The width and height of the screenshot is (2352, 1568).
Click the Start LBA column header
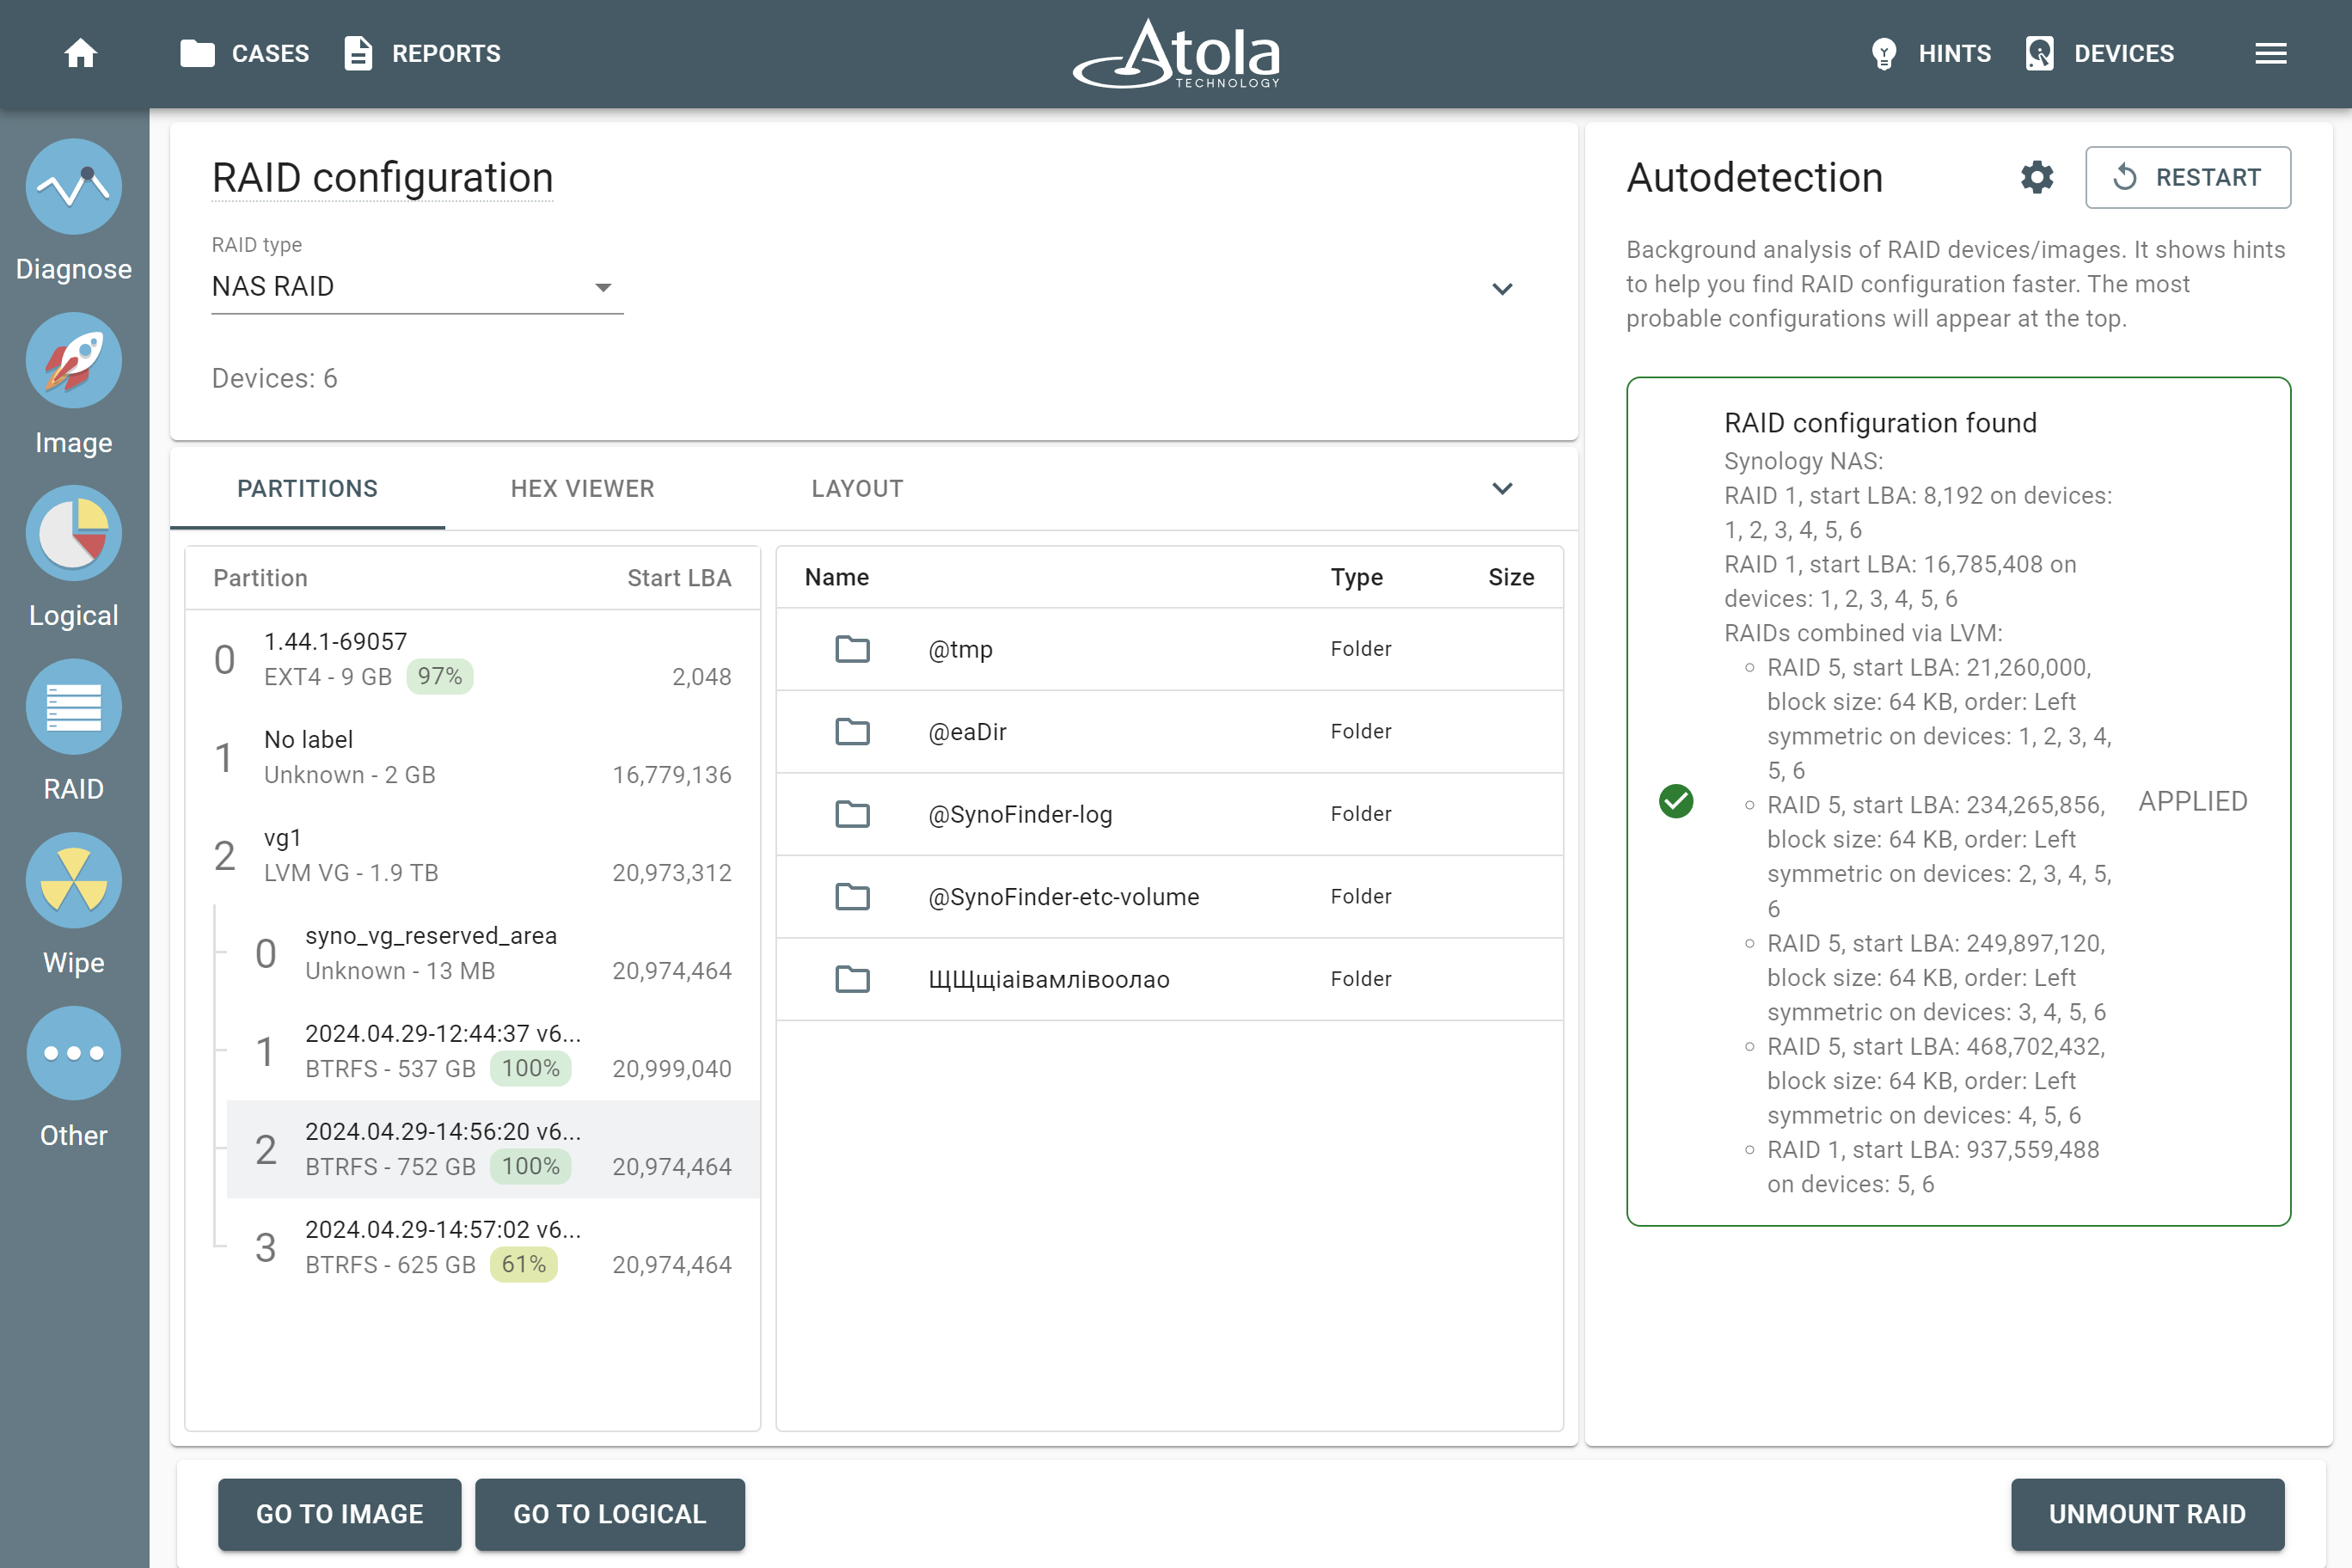tap(679, 578)
